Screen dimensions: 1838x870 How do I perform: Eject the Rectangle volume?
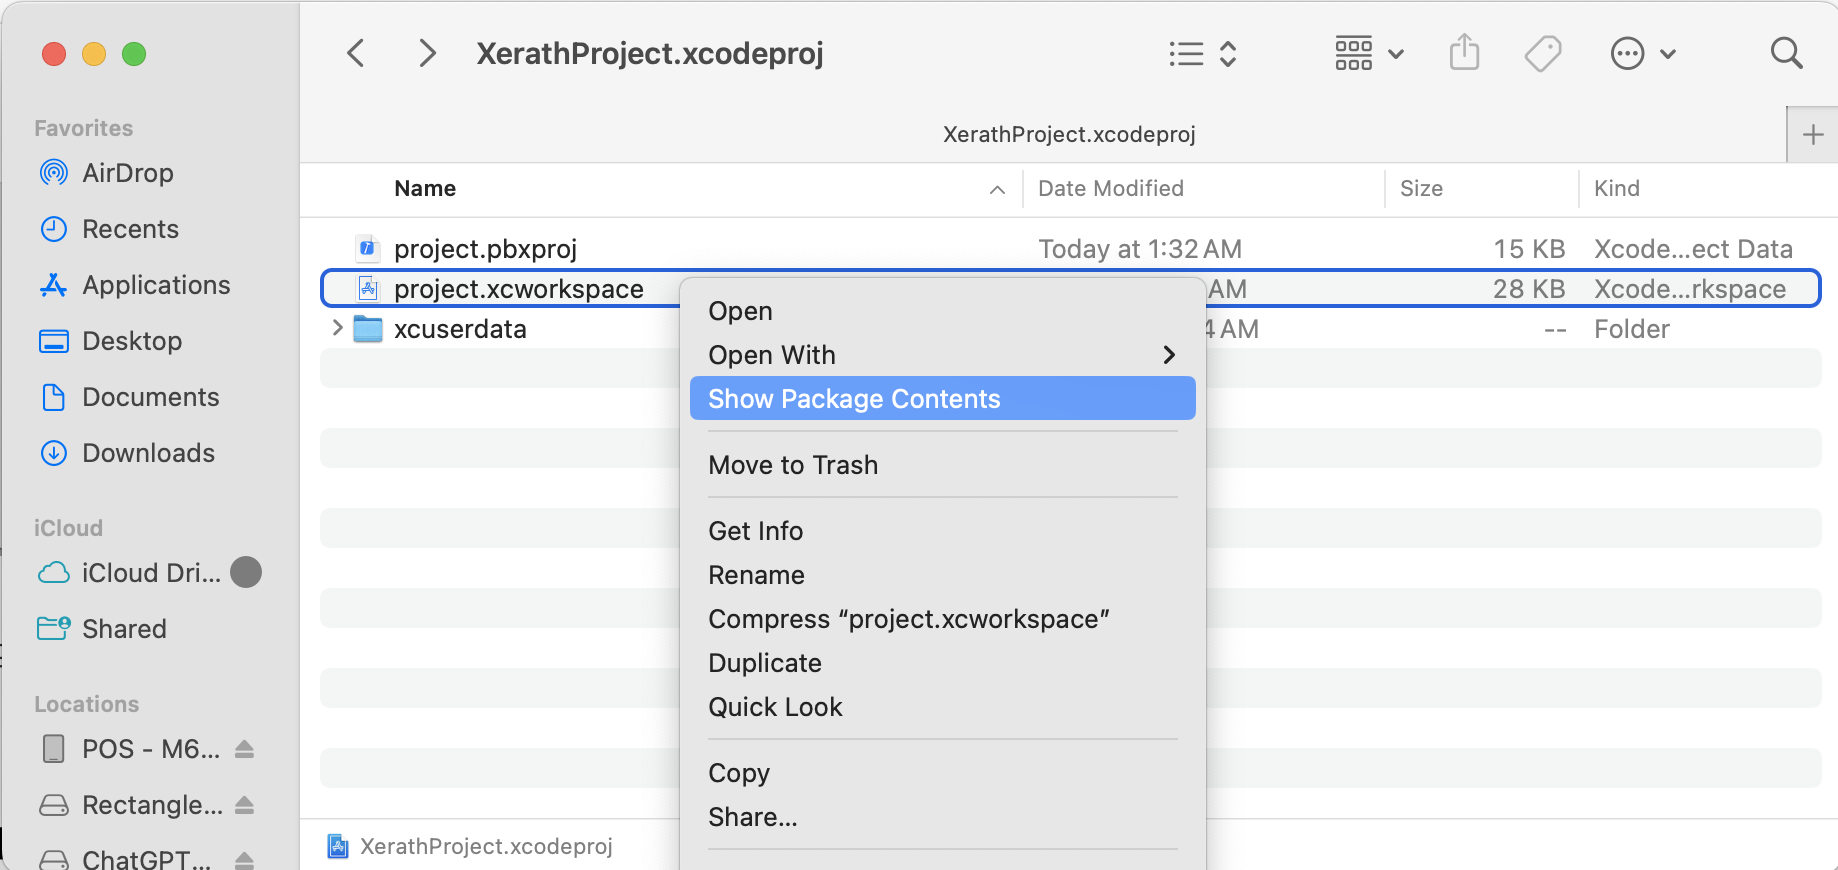(x=244, y=805)
